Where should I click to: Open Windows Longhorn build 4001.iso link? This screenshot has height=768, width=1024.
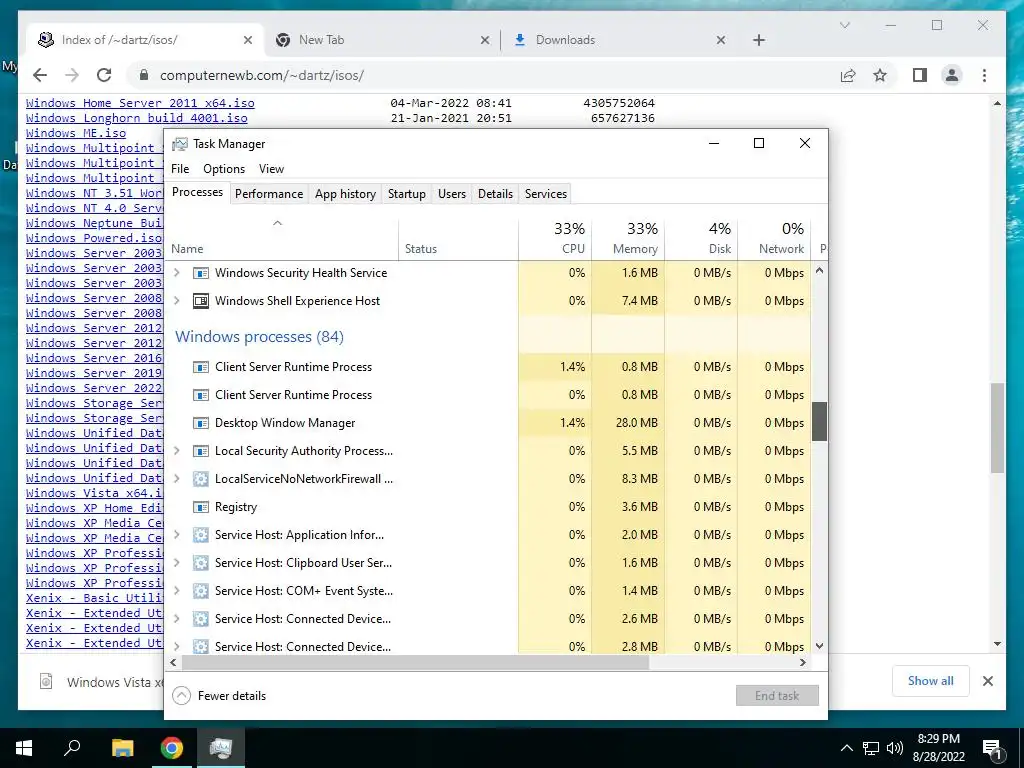coord(137,118)
